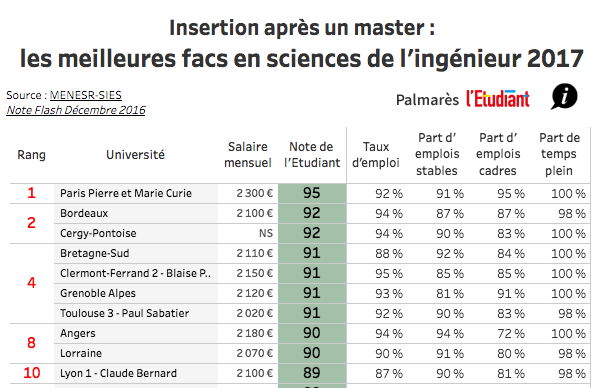Screen dimensions: 601x388
Task: Click the Part de temps plein header
Action: pos(559,154)
